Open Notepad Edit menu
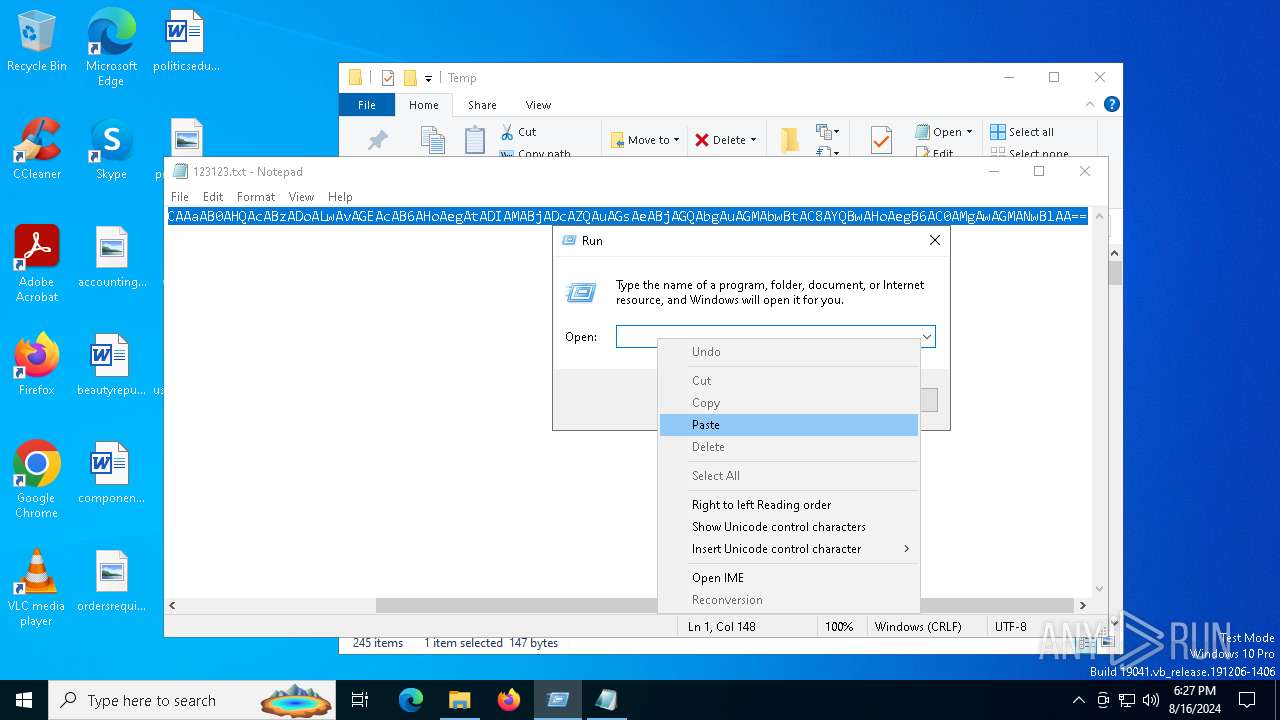 [213, 197]
